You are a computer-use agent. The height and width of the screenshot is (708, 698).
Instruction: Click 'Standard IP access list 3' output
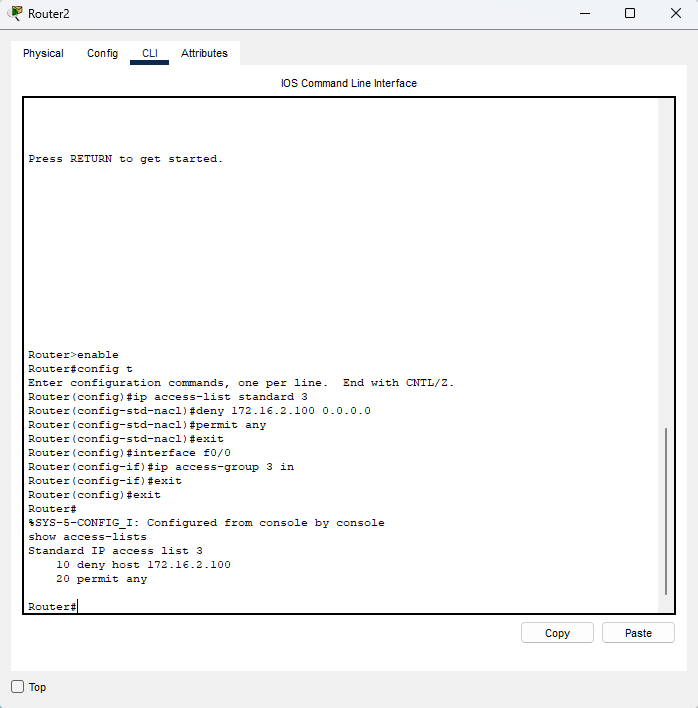tap(116, 551)
